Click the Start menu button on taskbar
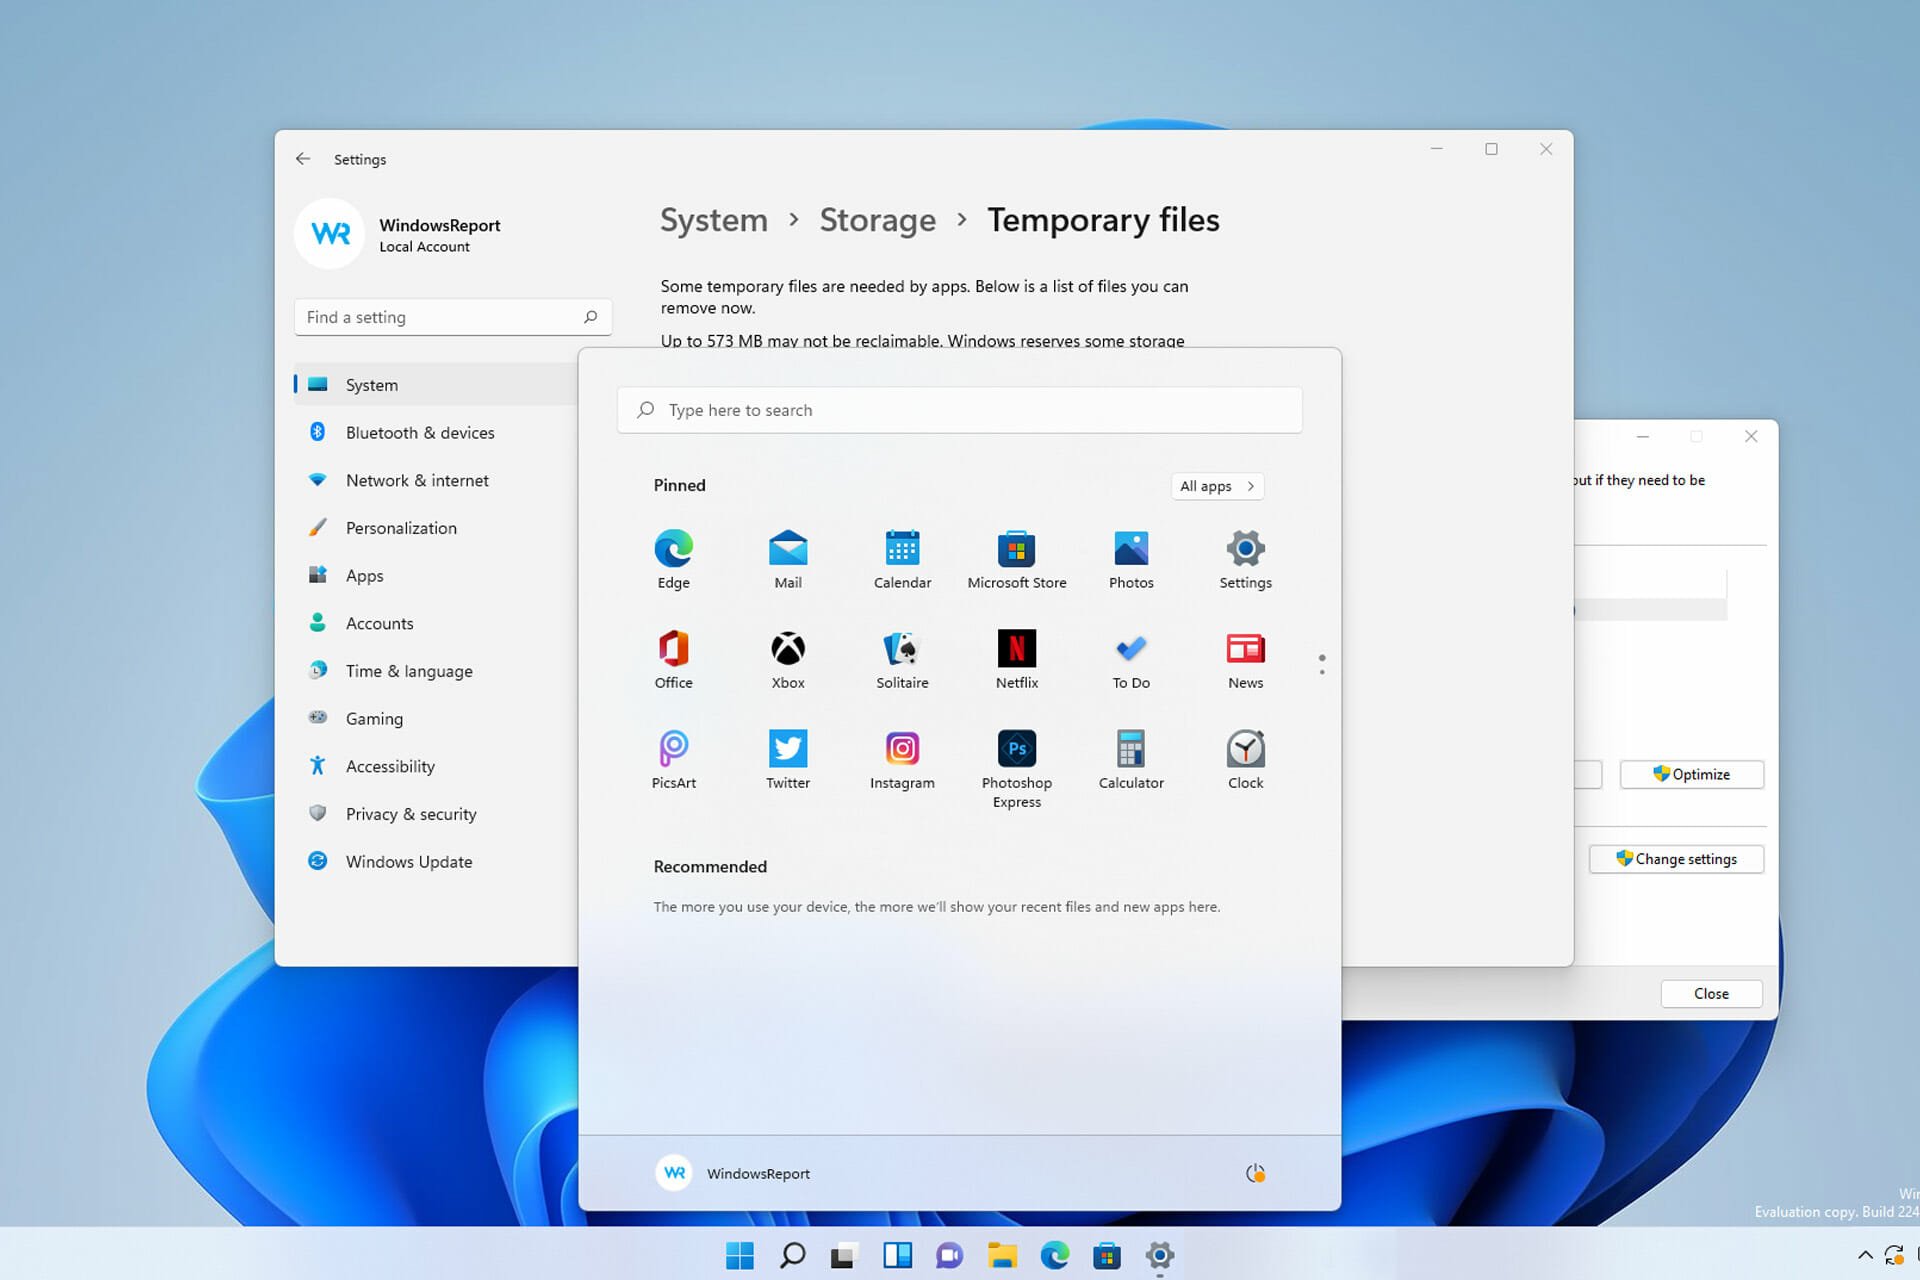Screen dimensions: 1920x1280 click(x=739, y=1254)
